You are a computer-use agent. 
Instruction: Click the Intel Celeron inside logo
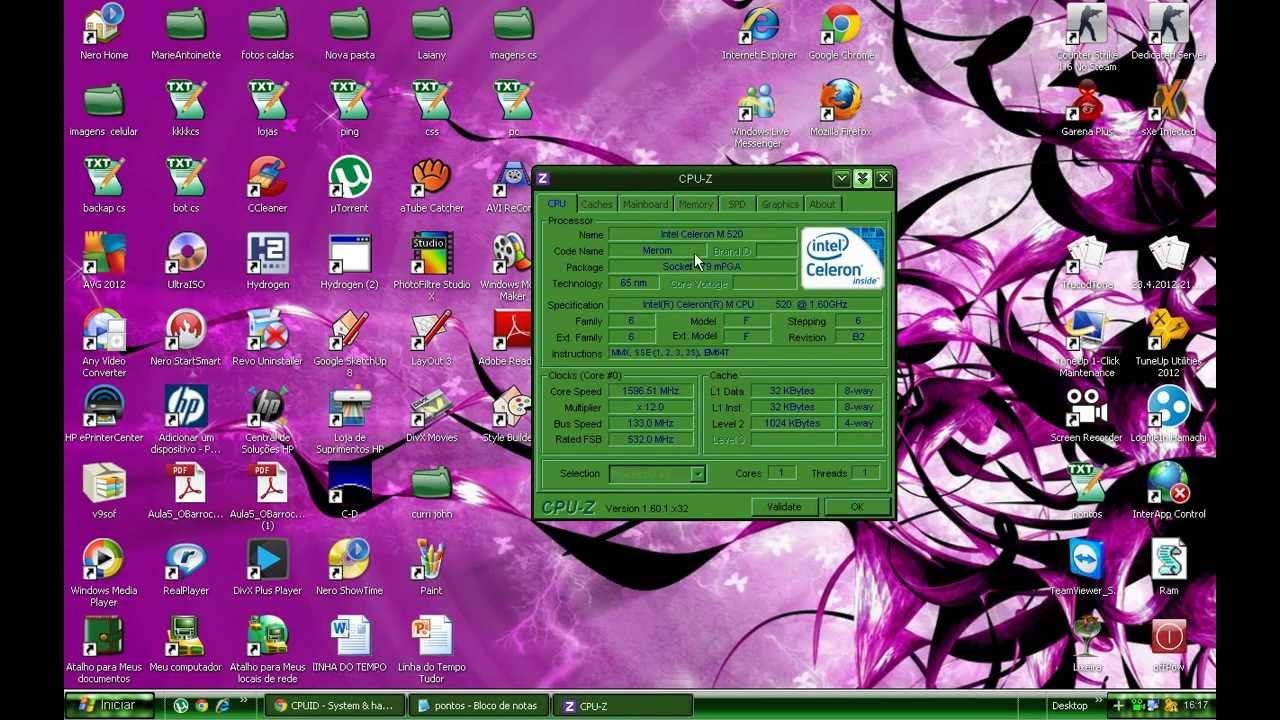click(x=842, y=258)
